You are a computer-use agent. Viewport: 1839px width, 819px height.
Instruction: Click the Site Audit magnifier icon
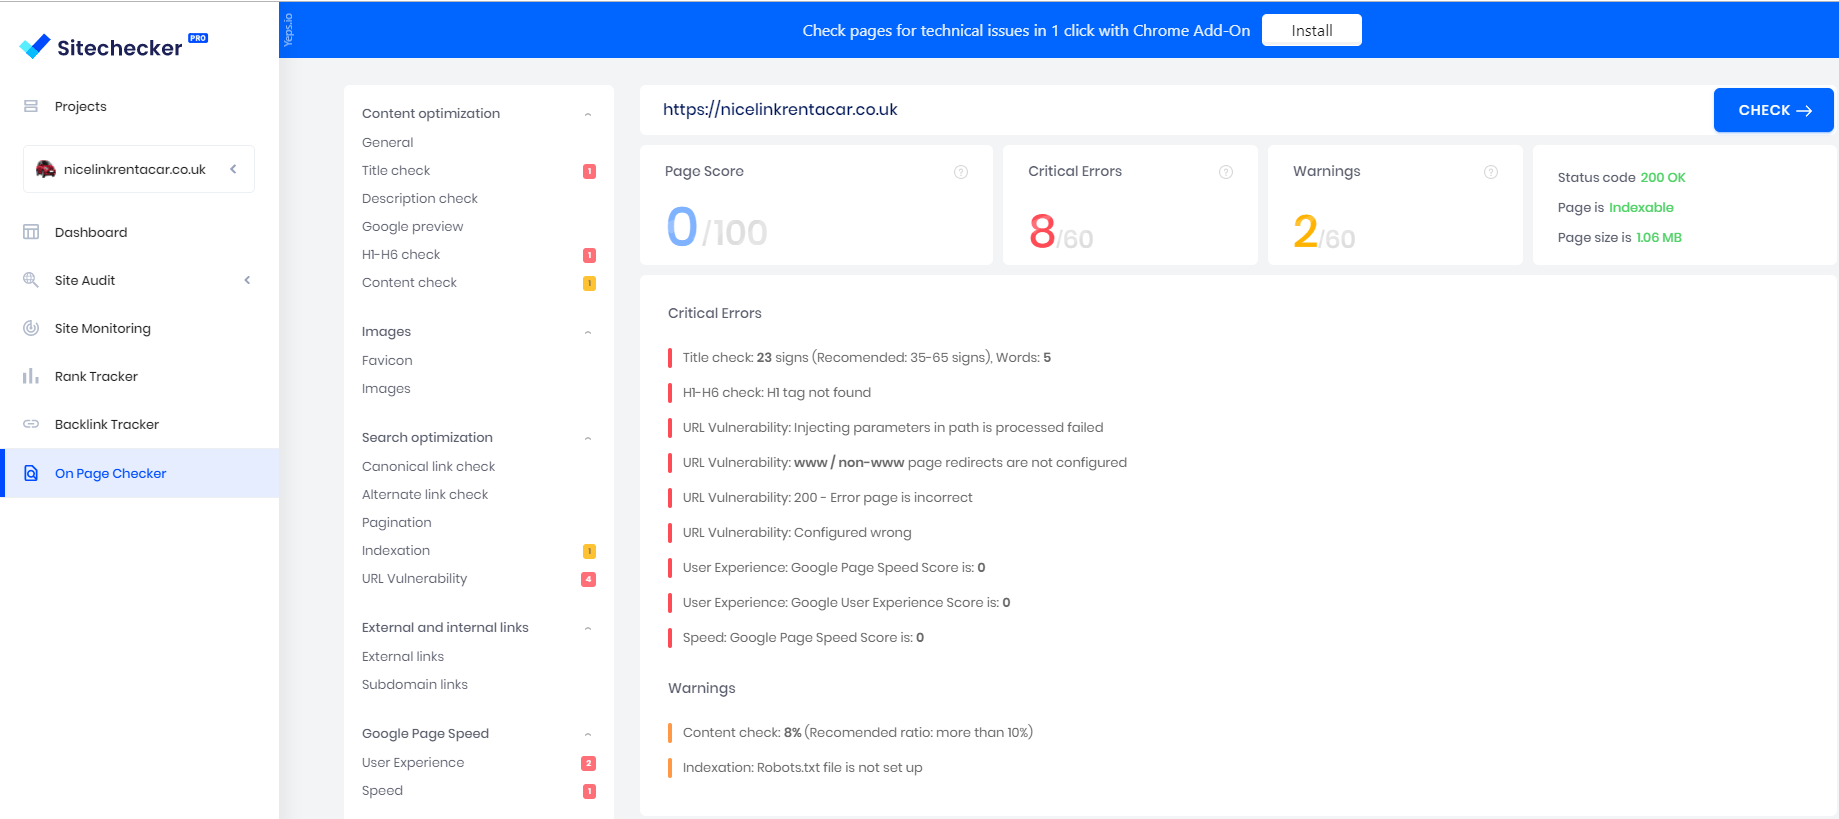coord(31,280)
